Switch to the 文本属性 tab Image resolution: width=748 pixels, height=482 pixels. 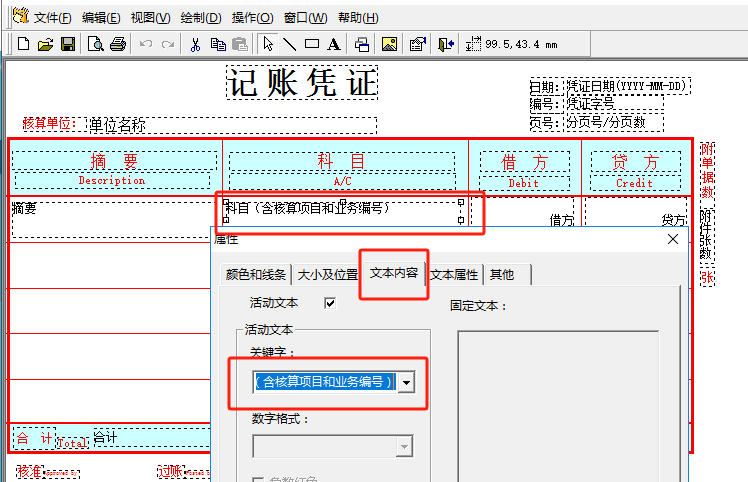pyautogui.click(x=454, y=275)
